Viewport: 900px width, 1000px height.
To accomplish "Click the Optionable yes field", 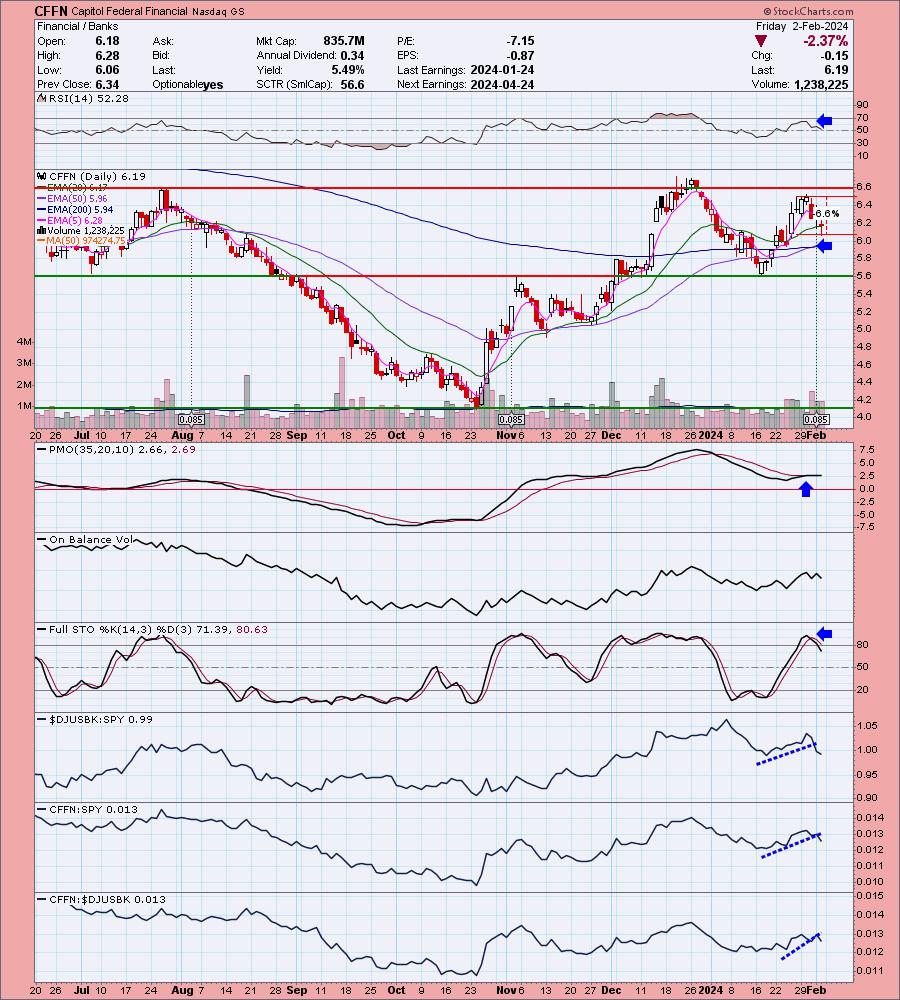I will point(188,84).
